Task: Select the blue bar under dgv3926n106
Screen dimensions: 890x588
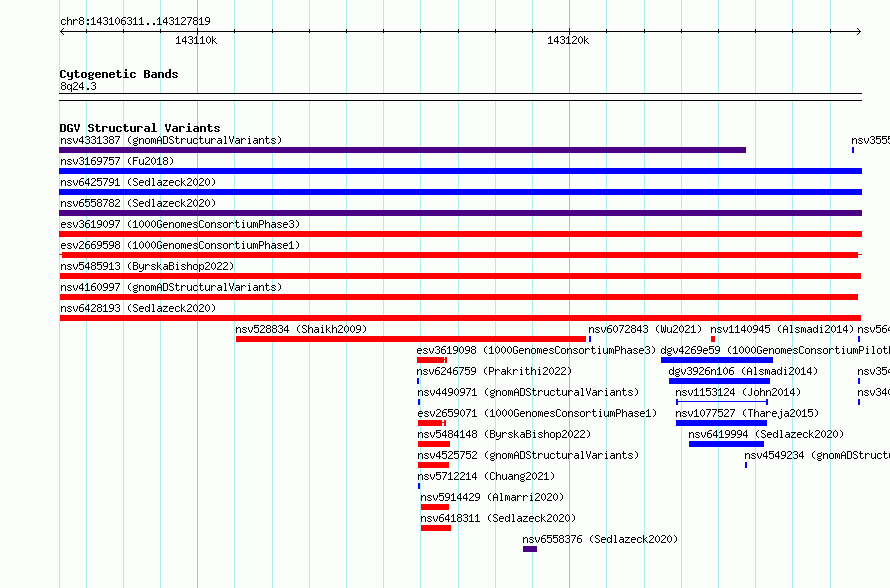Action: [719, 381]
